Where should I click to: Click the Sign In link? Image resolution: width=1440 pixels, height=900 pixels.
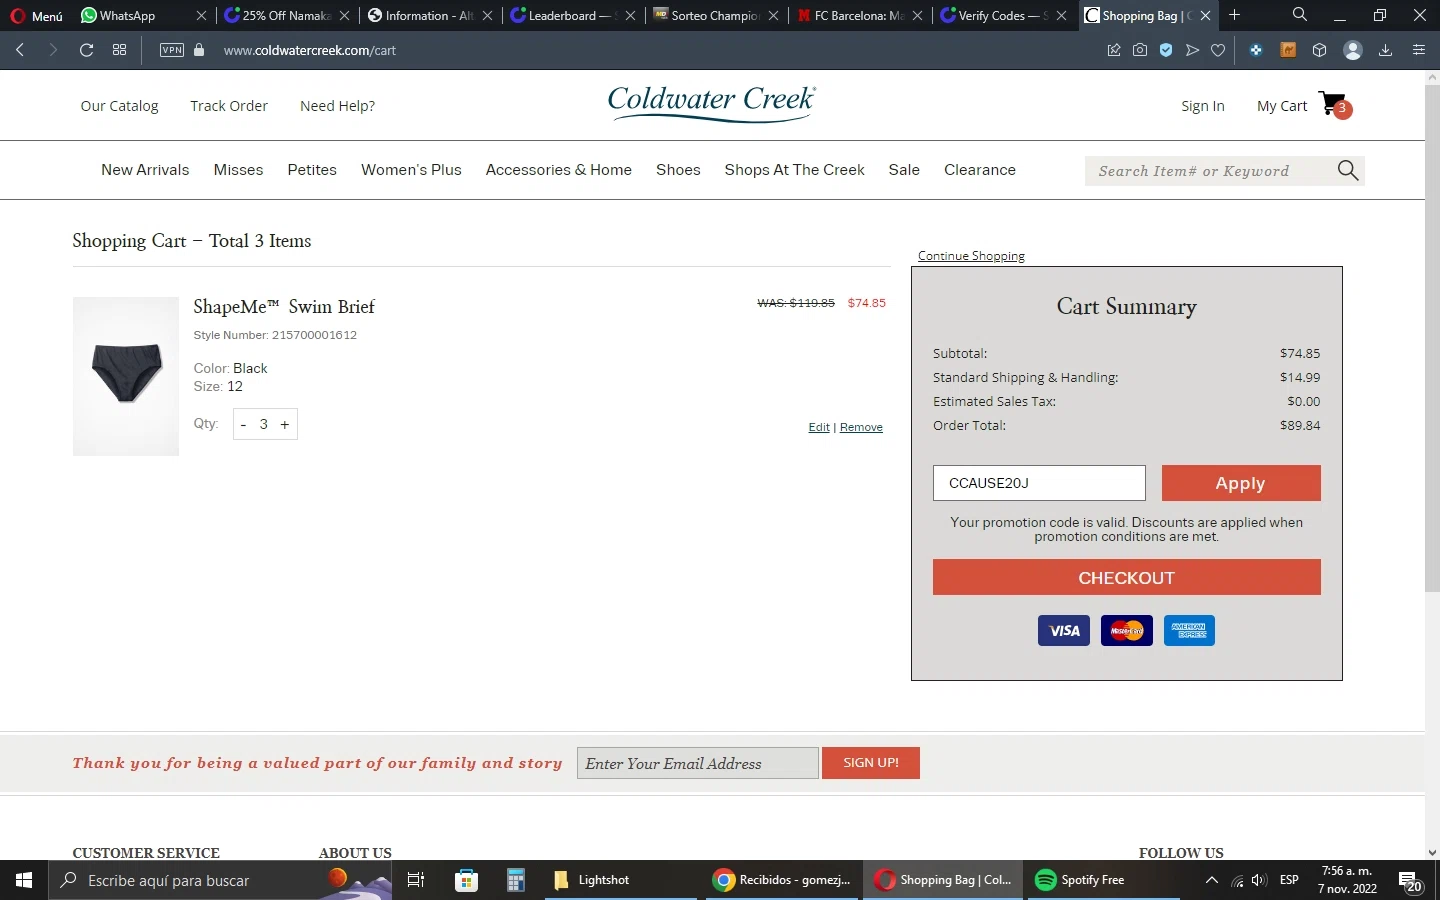pos(1203,106)
